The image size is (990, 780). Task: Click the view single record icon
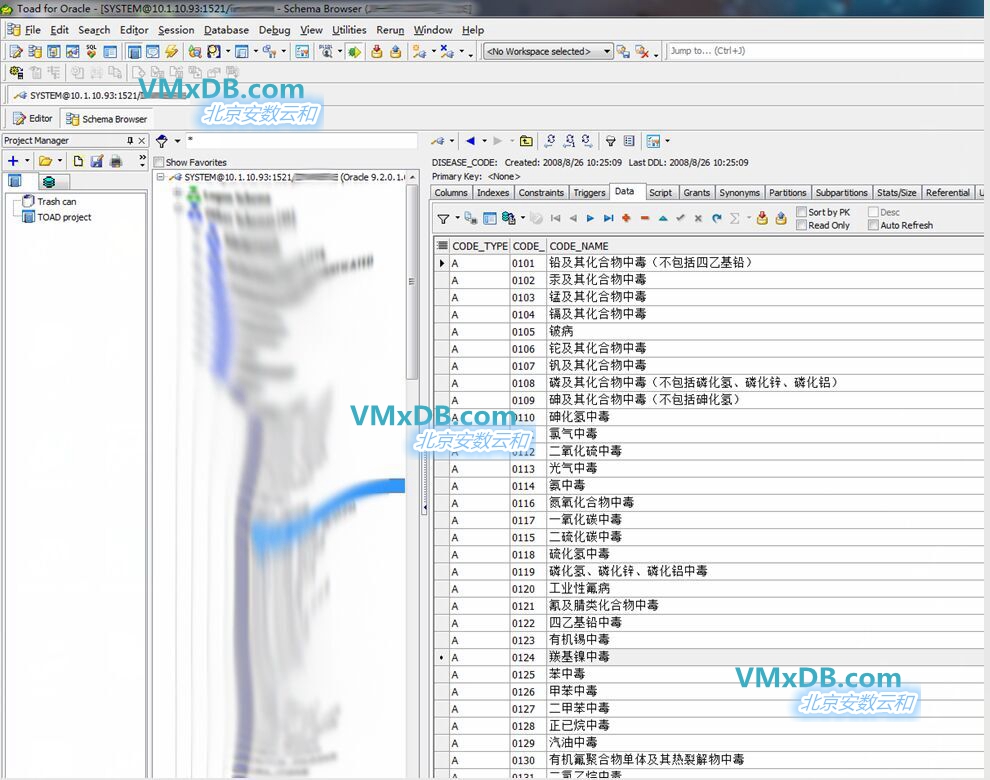pos(489,219)
